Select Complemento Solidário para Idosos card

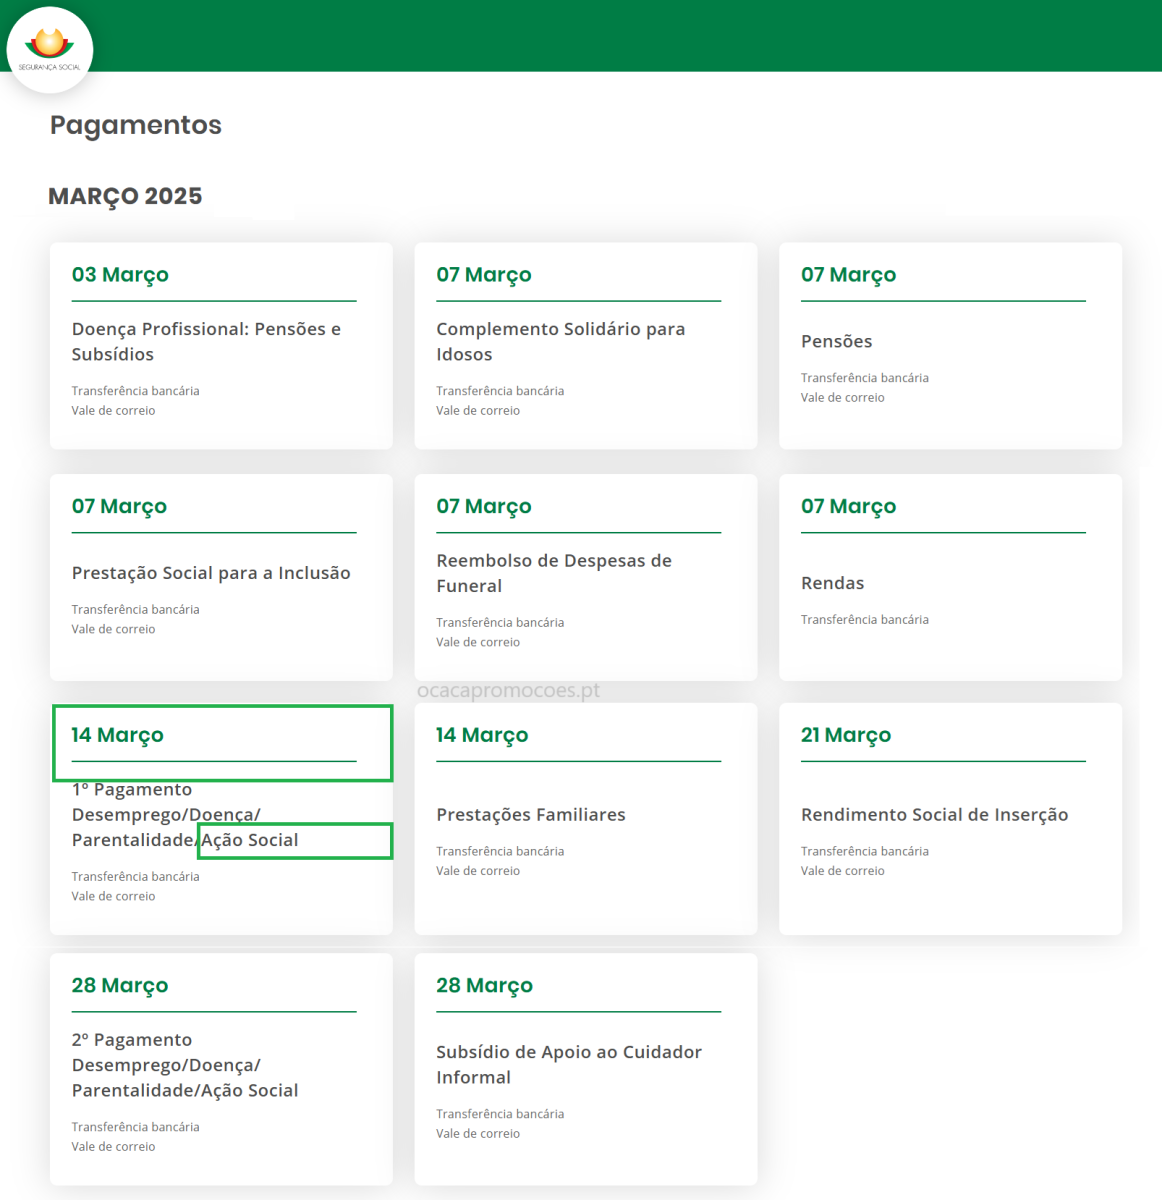(x=585, y=346)
